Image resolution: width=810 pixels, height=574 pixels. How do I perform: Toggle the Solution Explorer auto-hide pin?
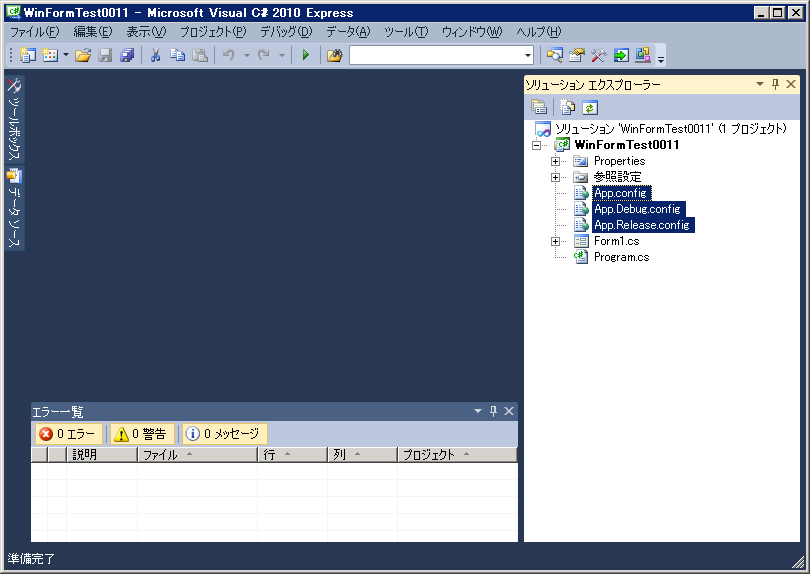[775, 84]
